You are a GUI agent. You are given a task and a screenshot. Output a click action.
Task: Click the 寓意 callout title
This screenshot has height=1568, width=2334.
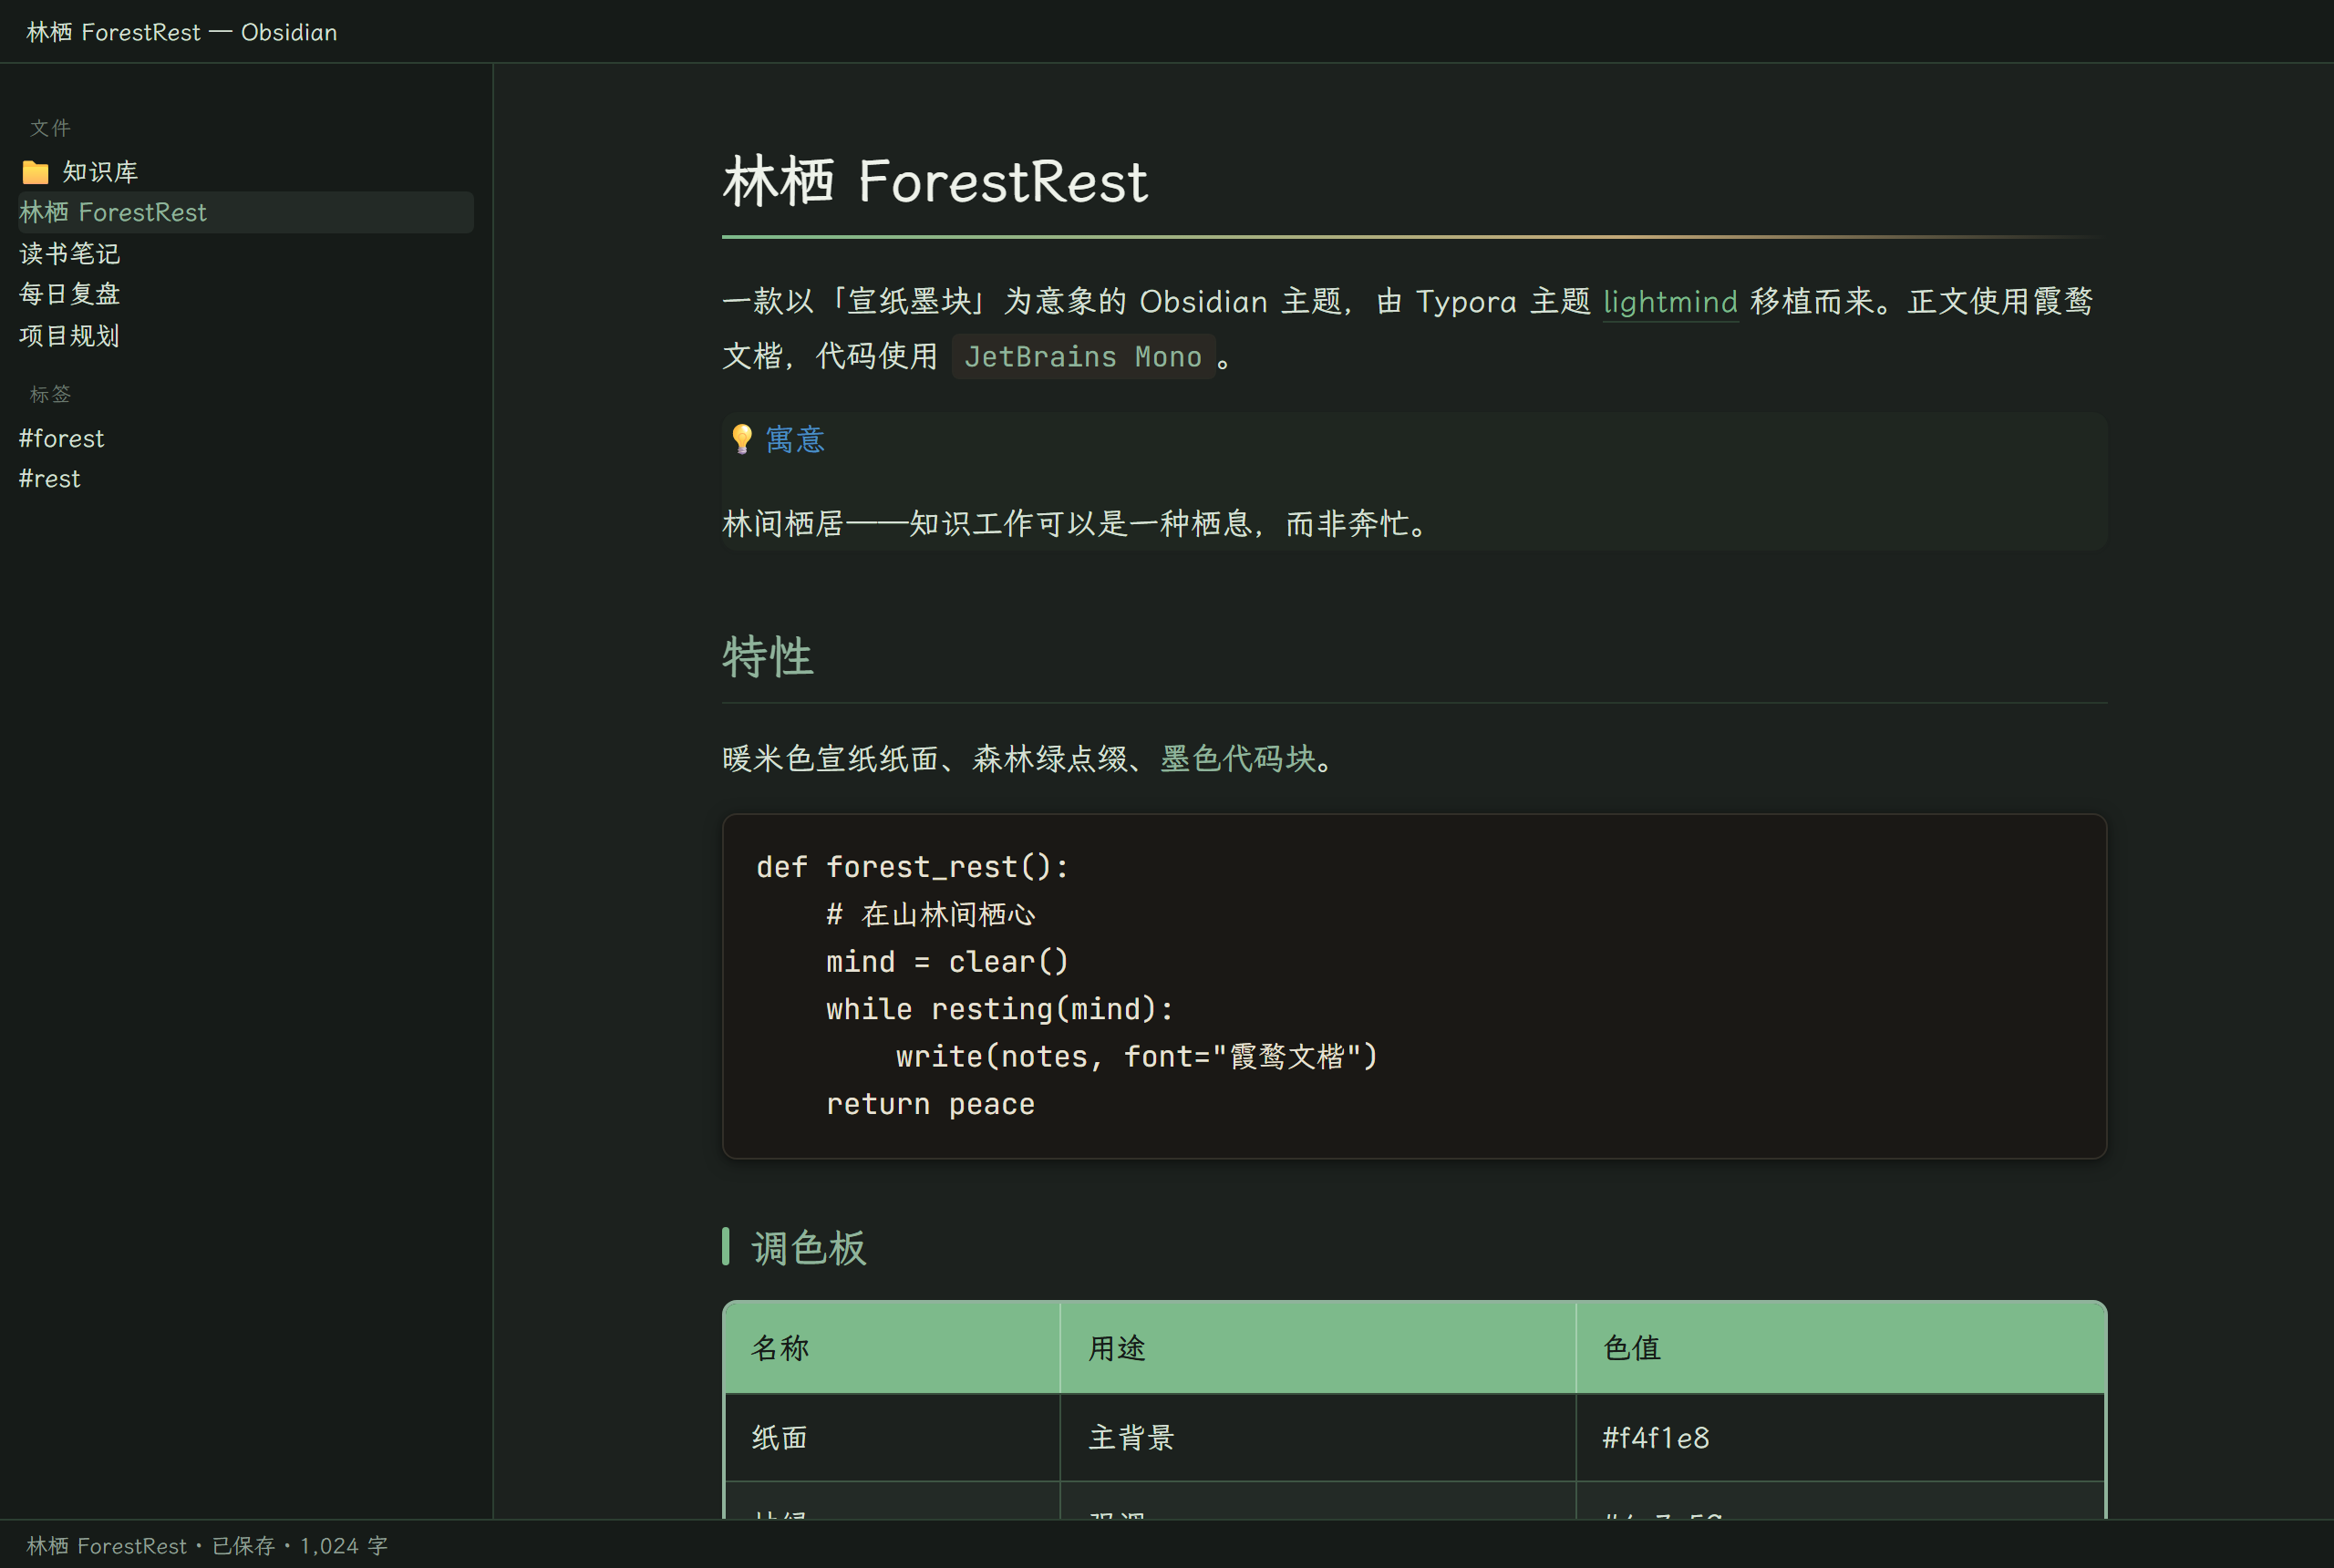point(795,439)
